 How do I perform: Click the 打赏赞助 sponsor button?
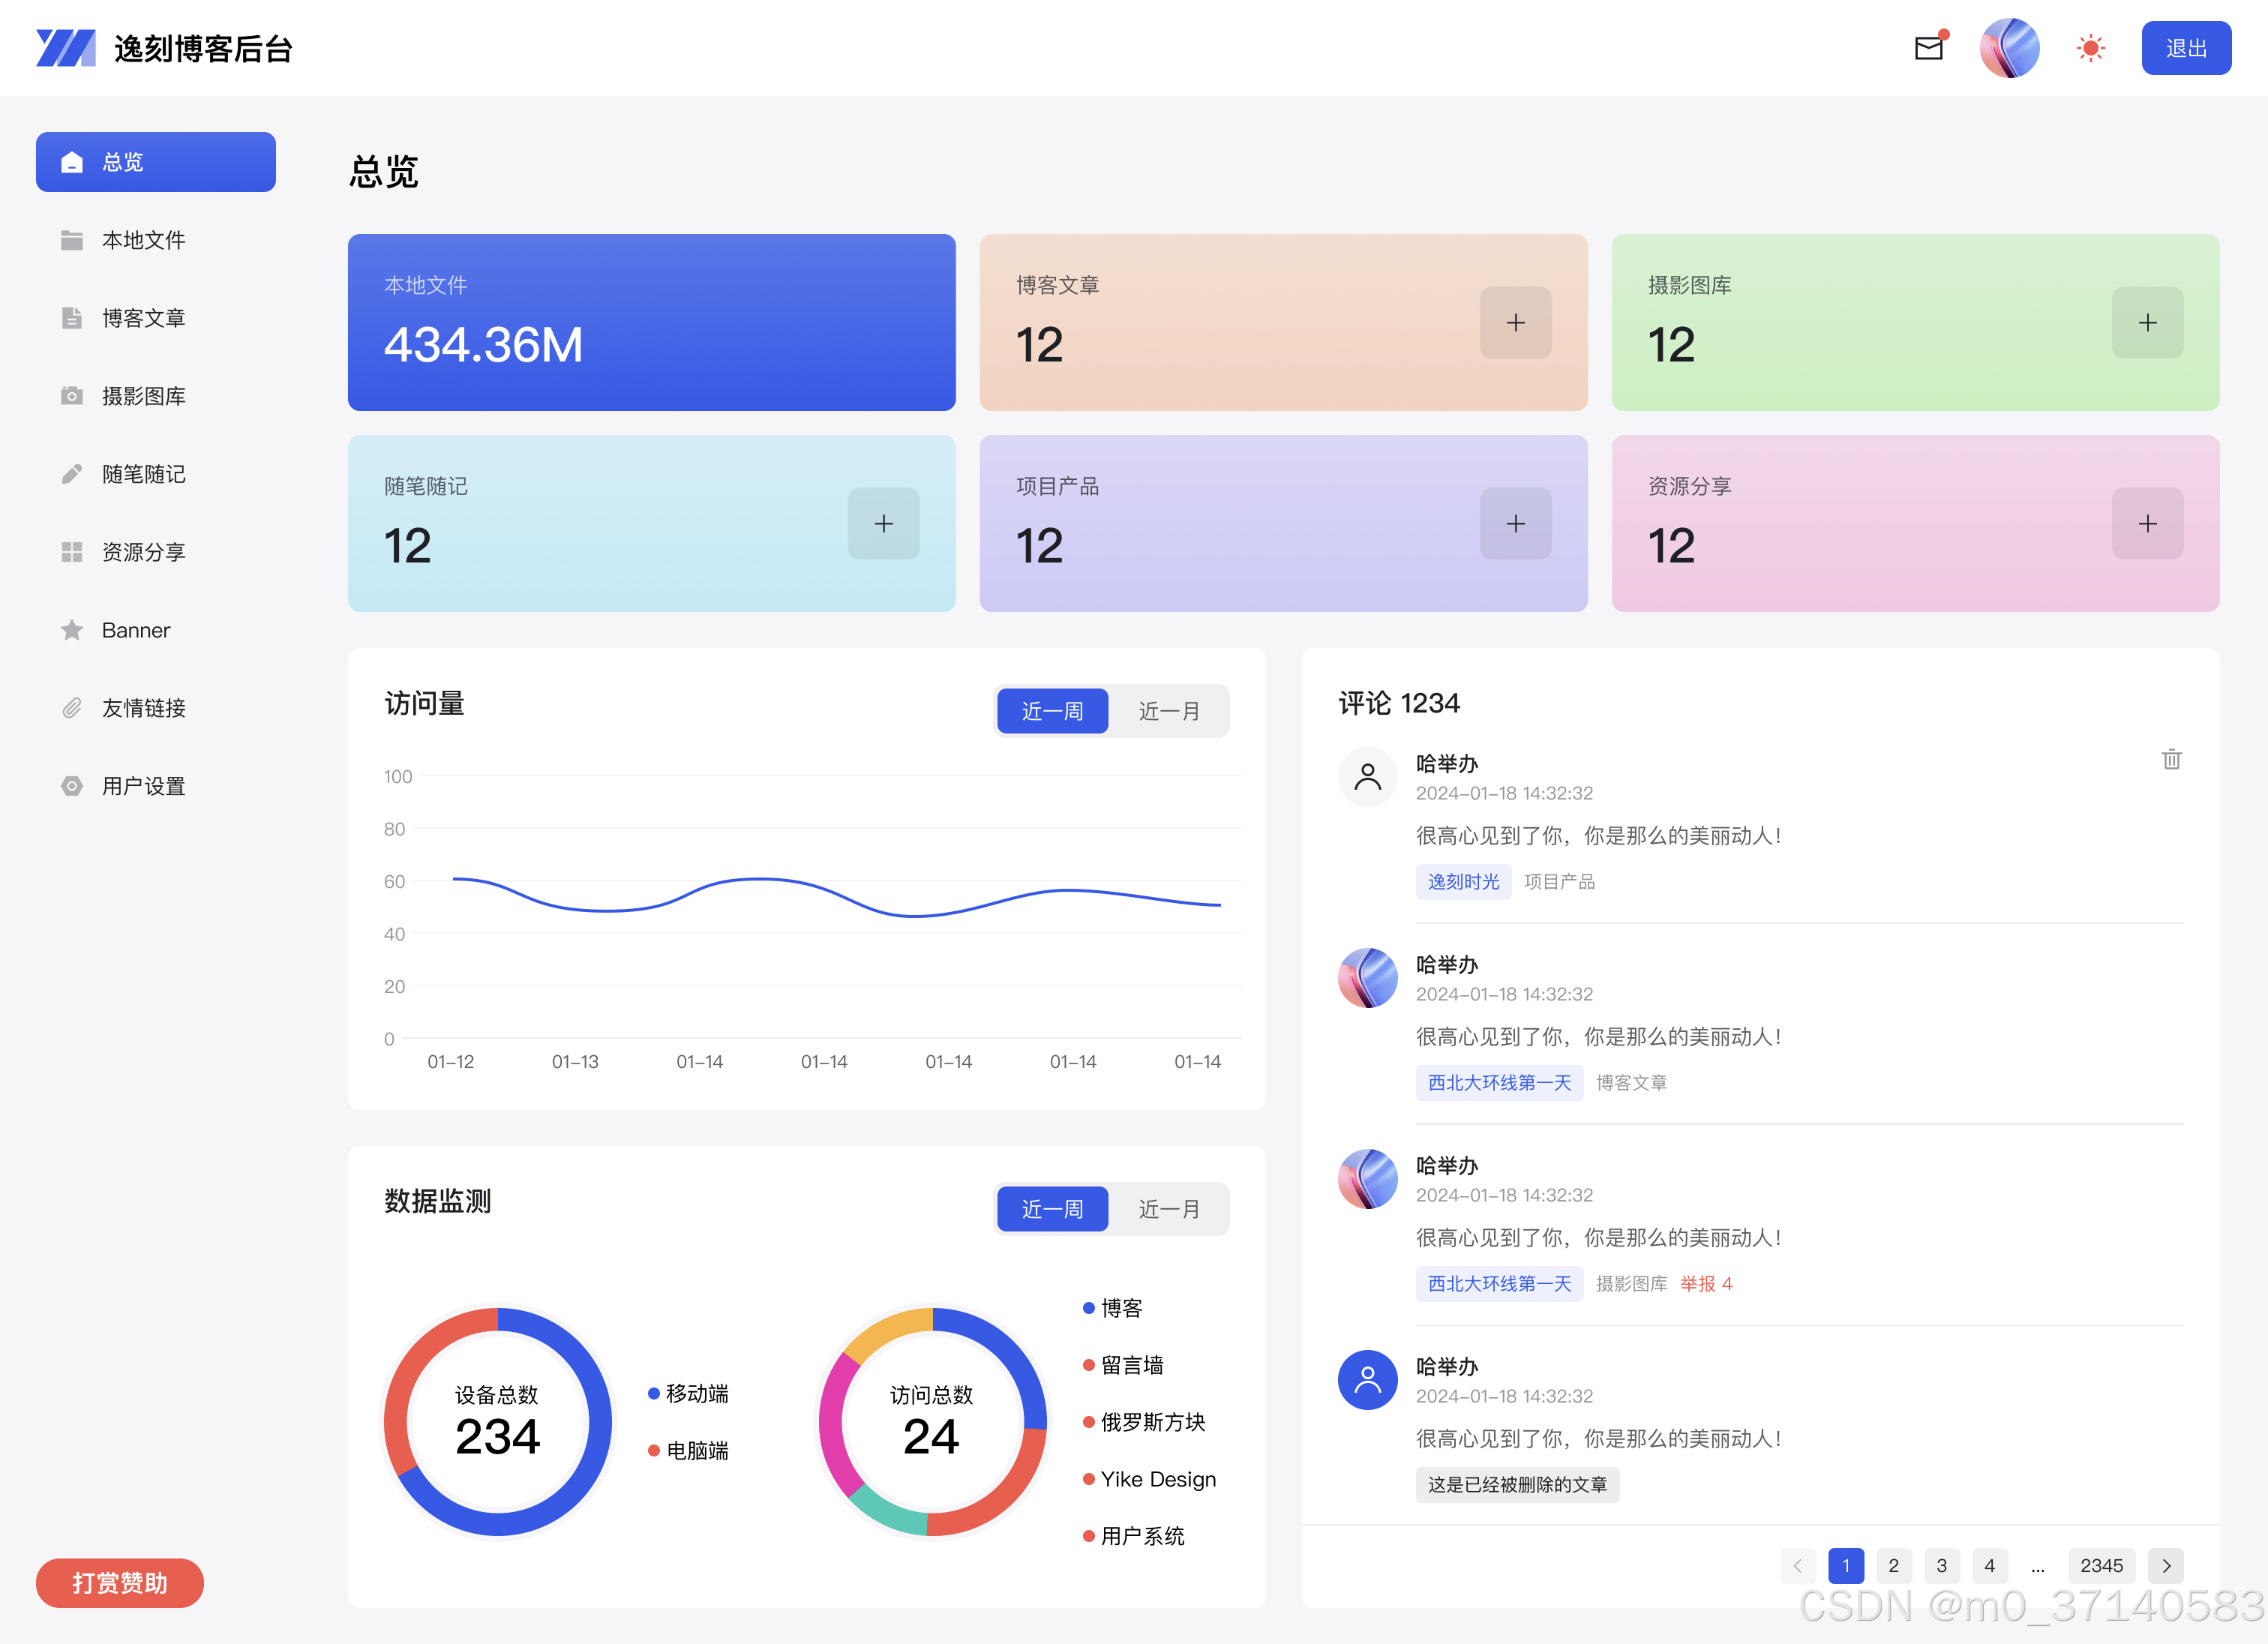pyautogui.click(x=120, y=1582)
